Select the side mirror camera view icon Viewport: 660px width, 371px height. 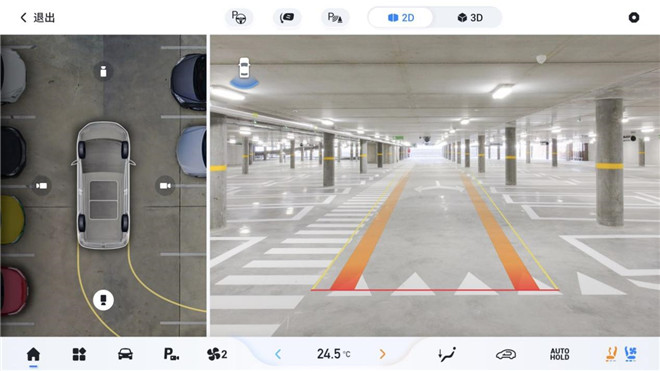[287, 18]
